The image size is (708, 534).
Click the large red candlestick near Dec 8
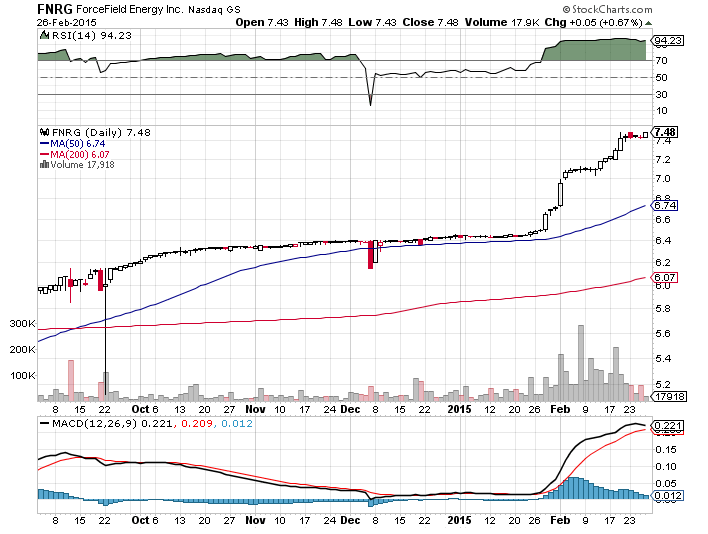371,255
